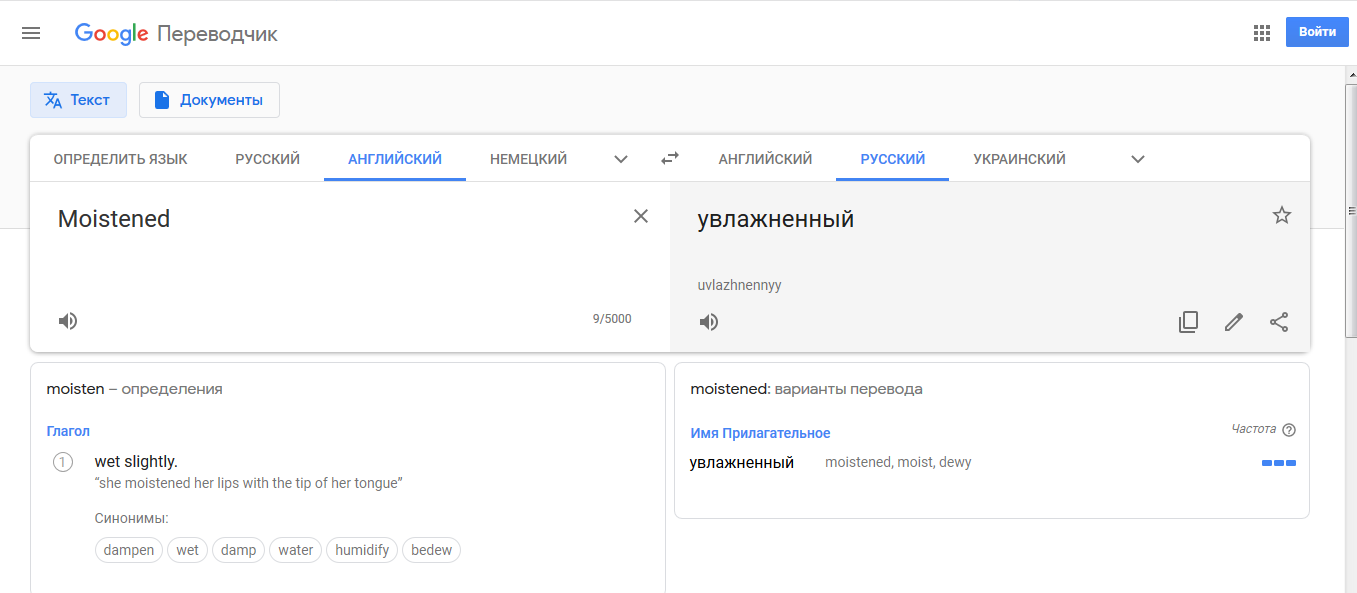Listen to the source text Moistened
The width and height of the screenshot is (1357, 593).
coord(68,321)
